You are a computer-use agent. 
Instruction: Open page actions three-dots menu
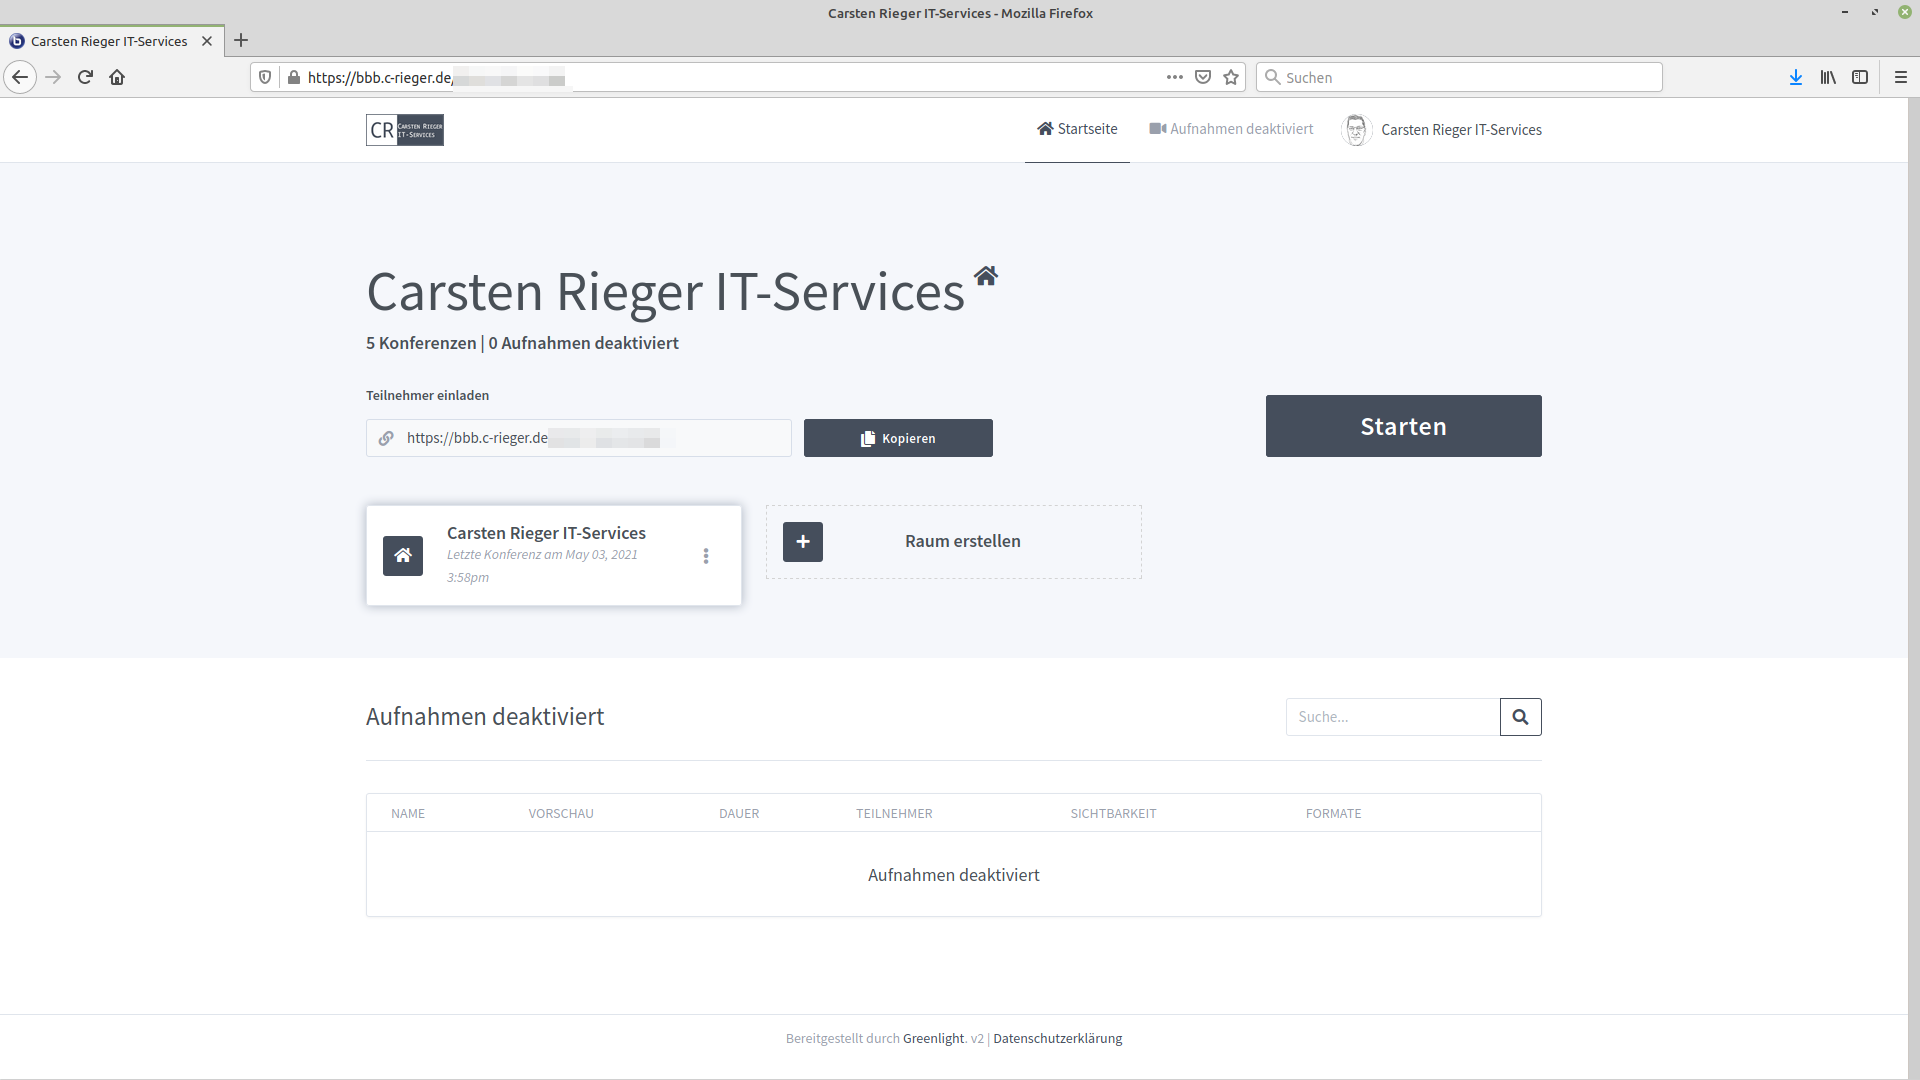pos(1175,77)
